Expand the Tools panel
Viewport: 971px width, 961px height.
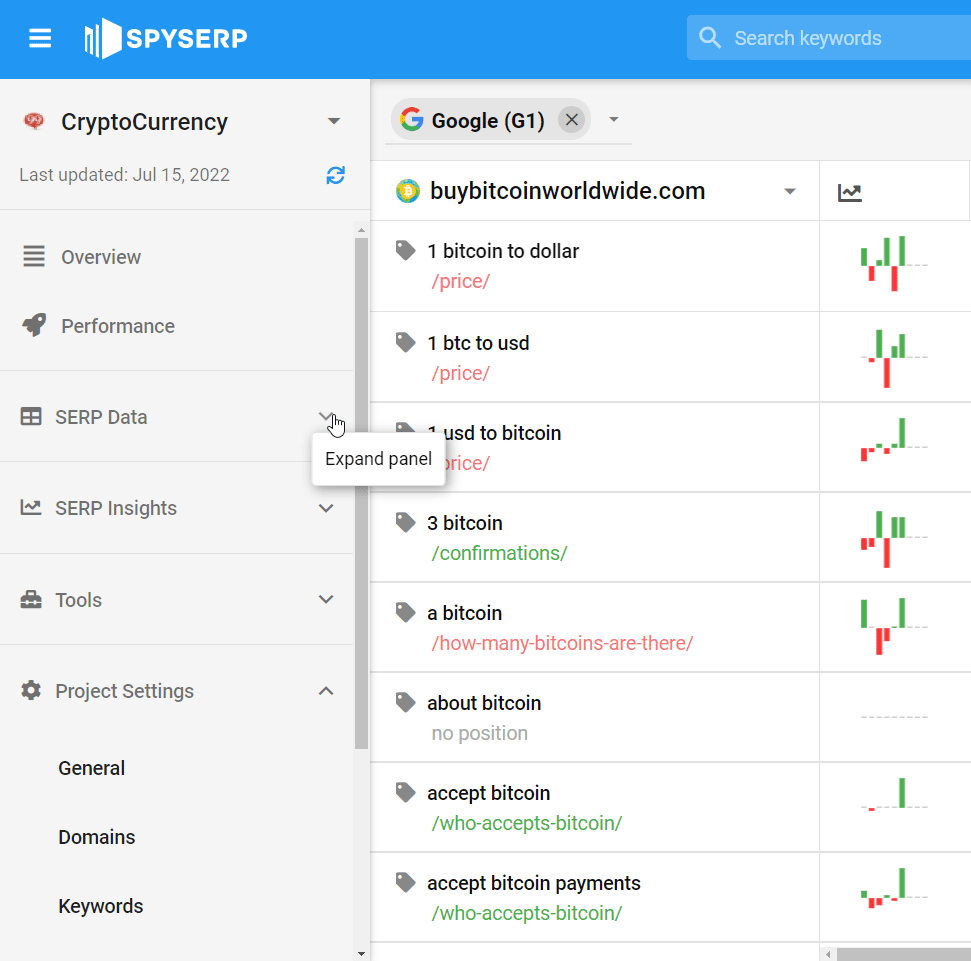(326, 599)
